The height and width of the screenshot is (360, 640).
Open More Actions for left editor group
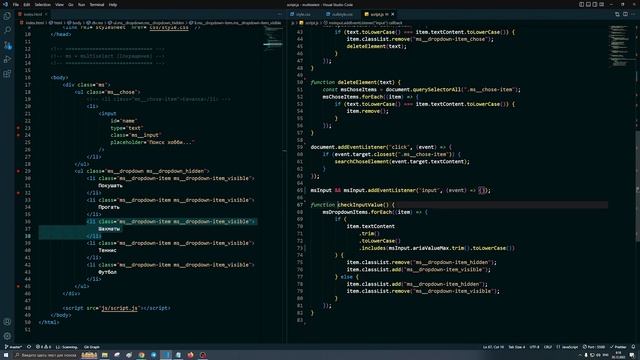tap(280, 14)
